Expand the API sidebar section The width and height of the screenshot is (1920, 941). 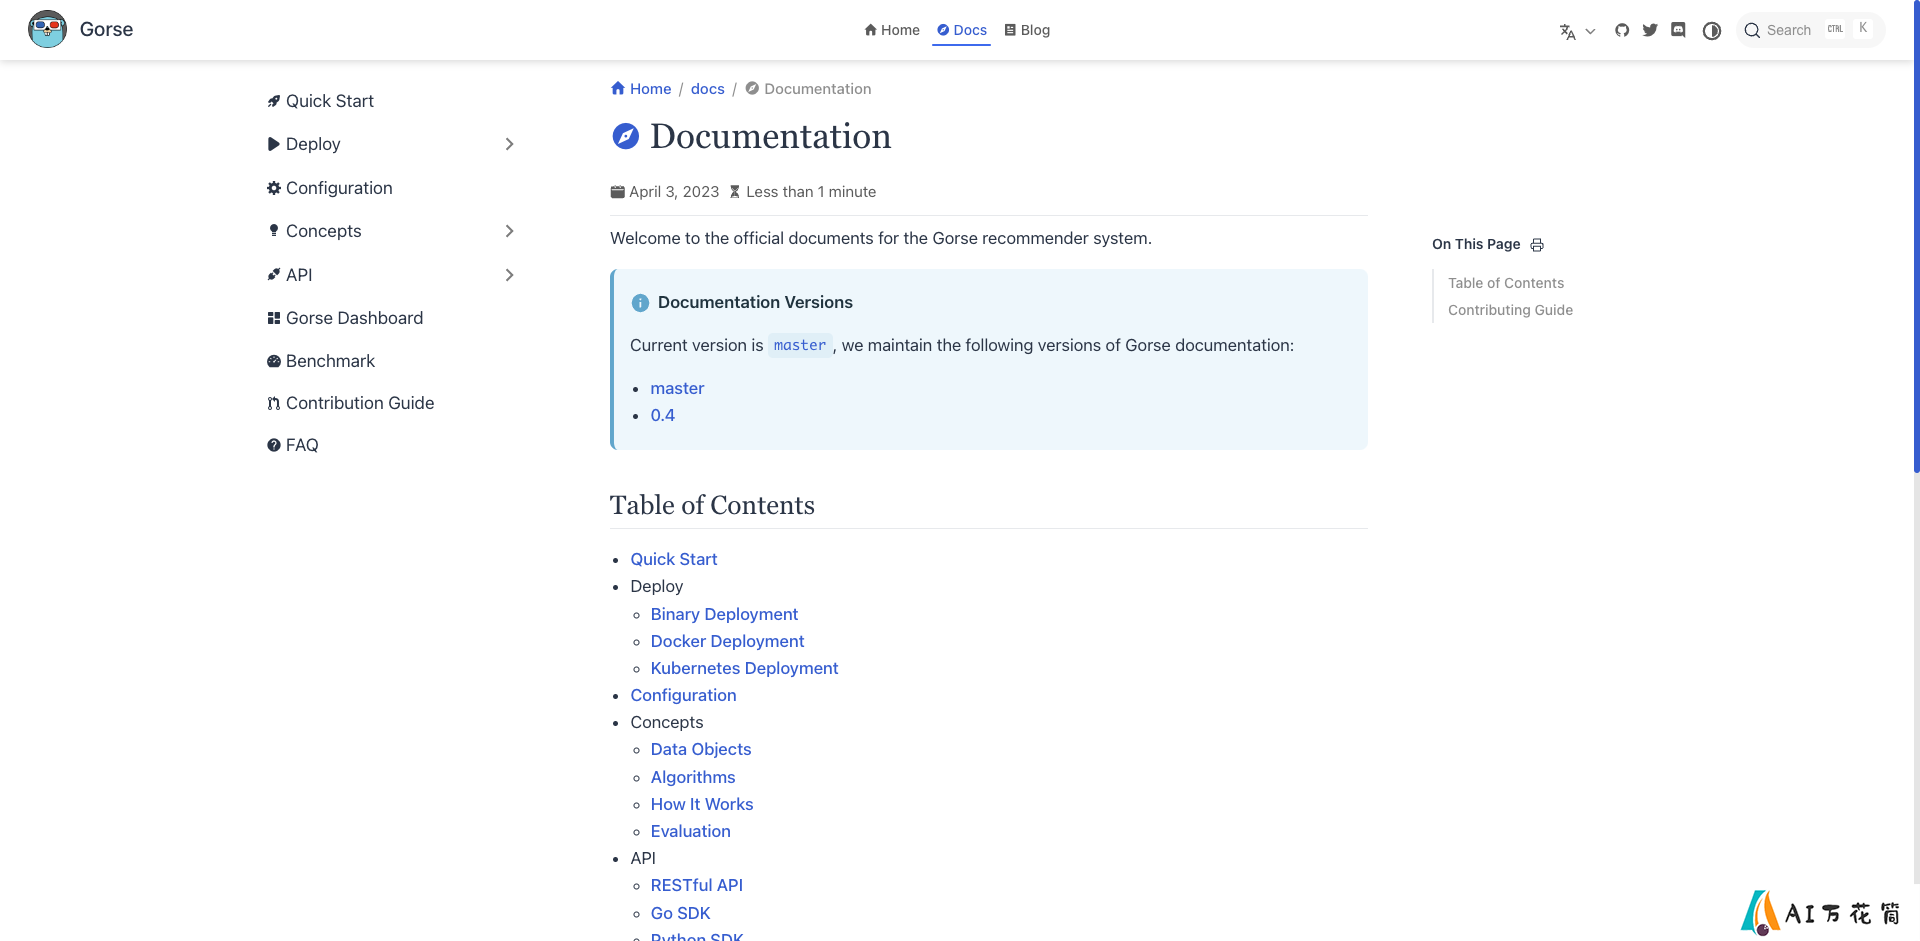(391, 275)
